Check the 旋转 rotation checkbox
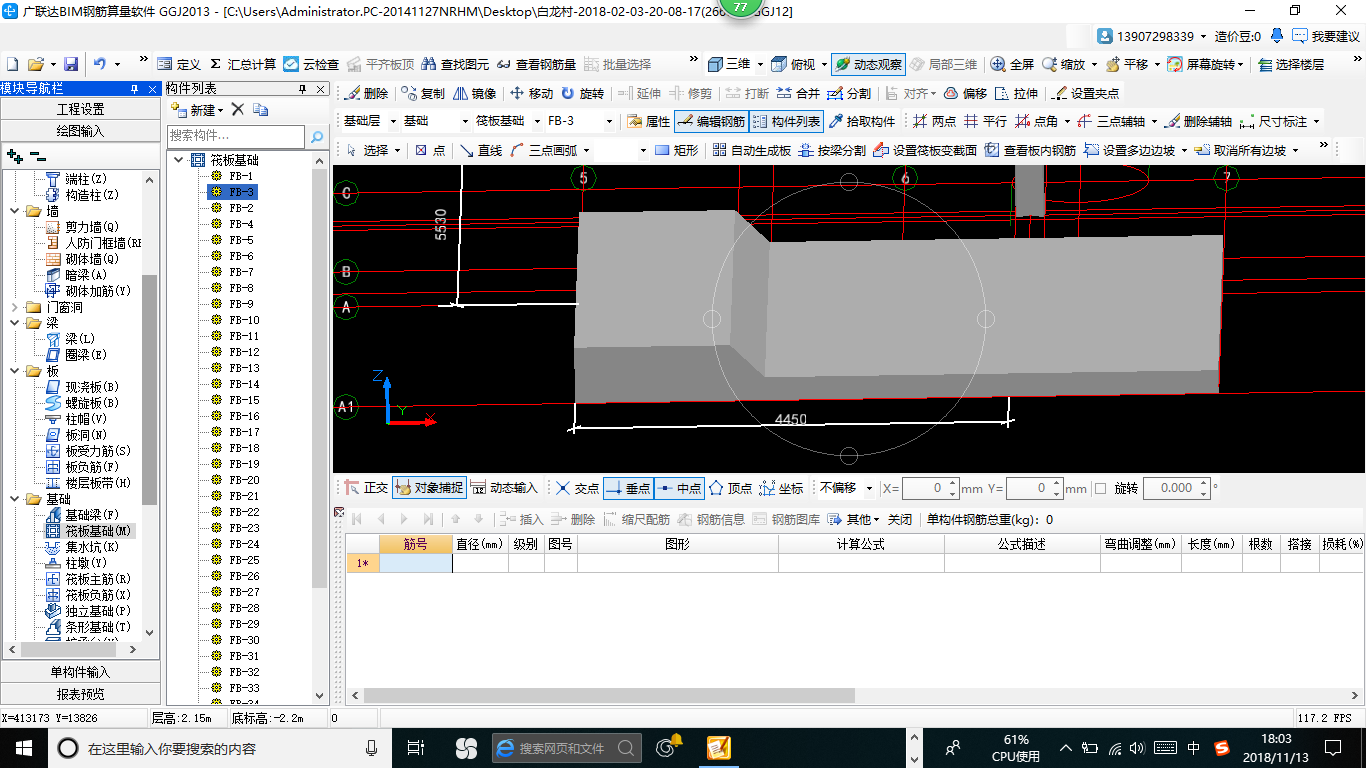 (1100, 489)
